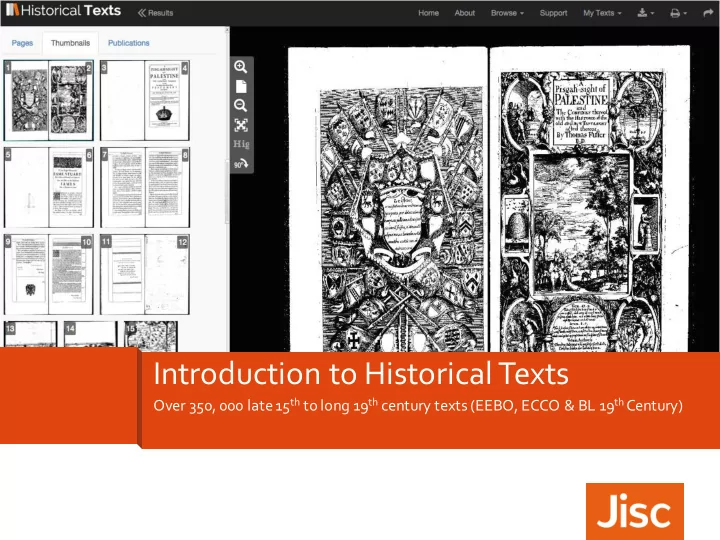
Task: Switch to the Pages tab
Action: [22, 43]
